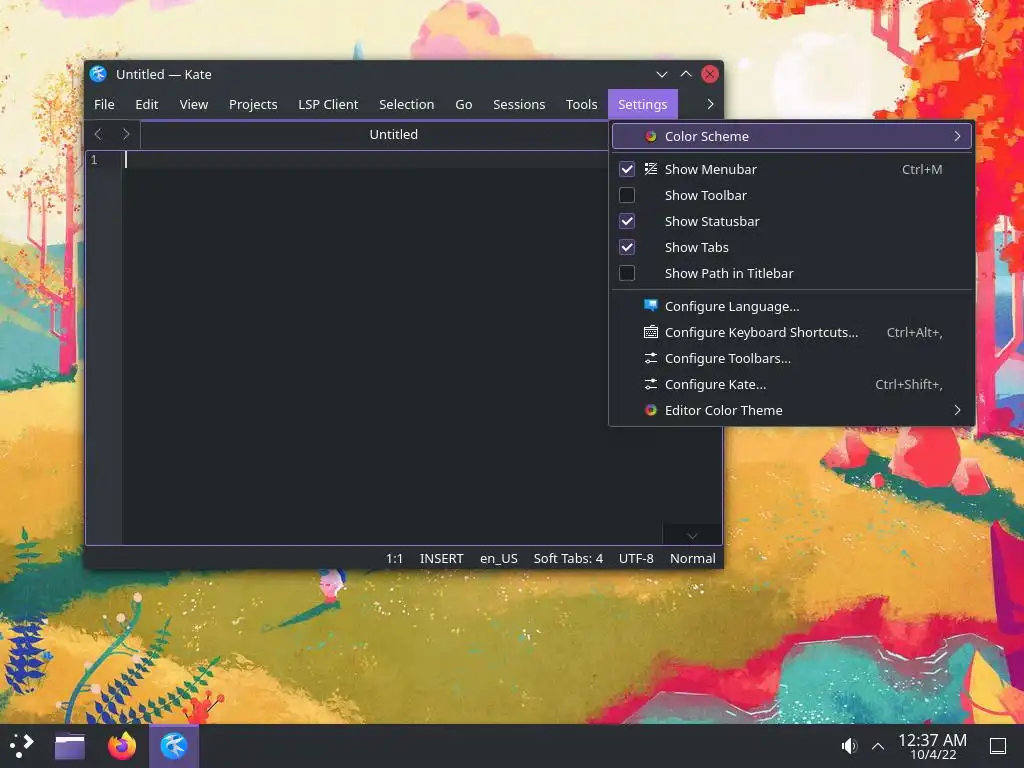Screen dimensions: 1024x768
Task: Go to the next tab with the forward arrow
Action: click(126, 135)
